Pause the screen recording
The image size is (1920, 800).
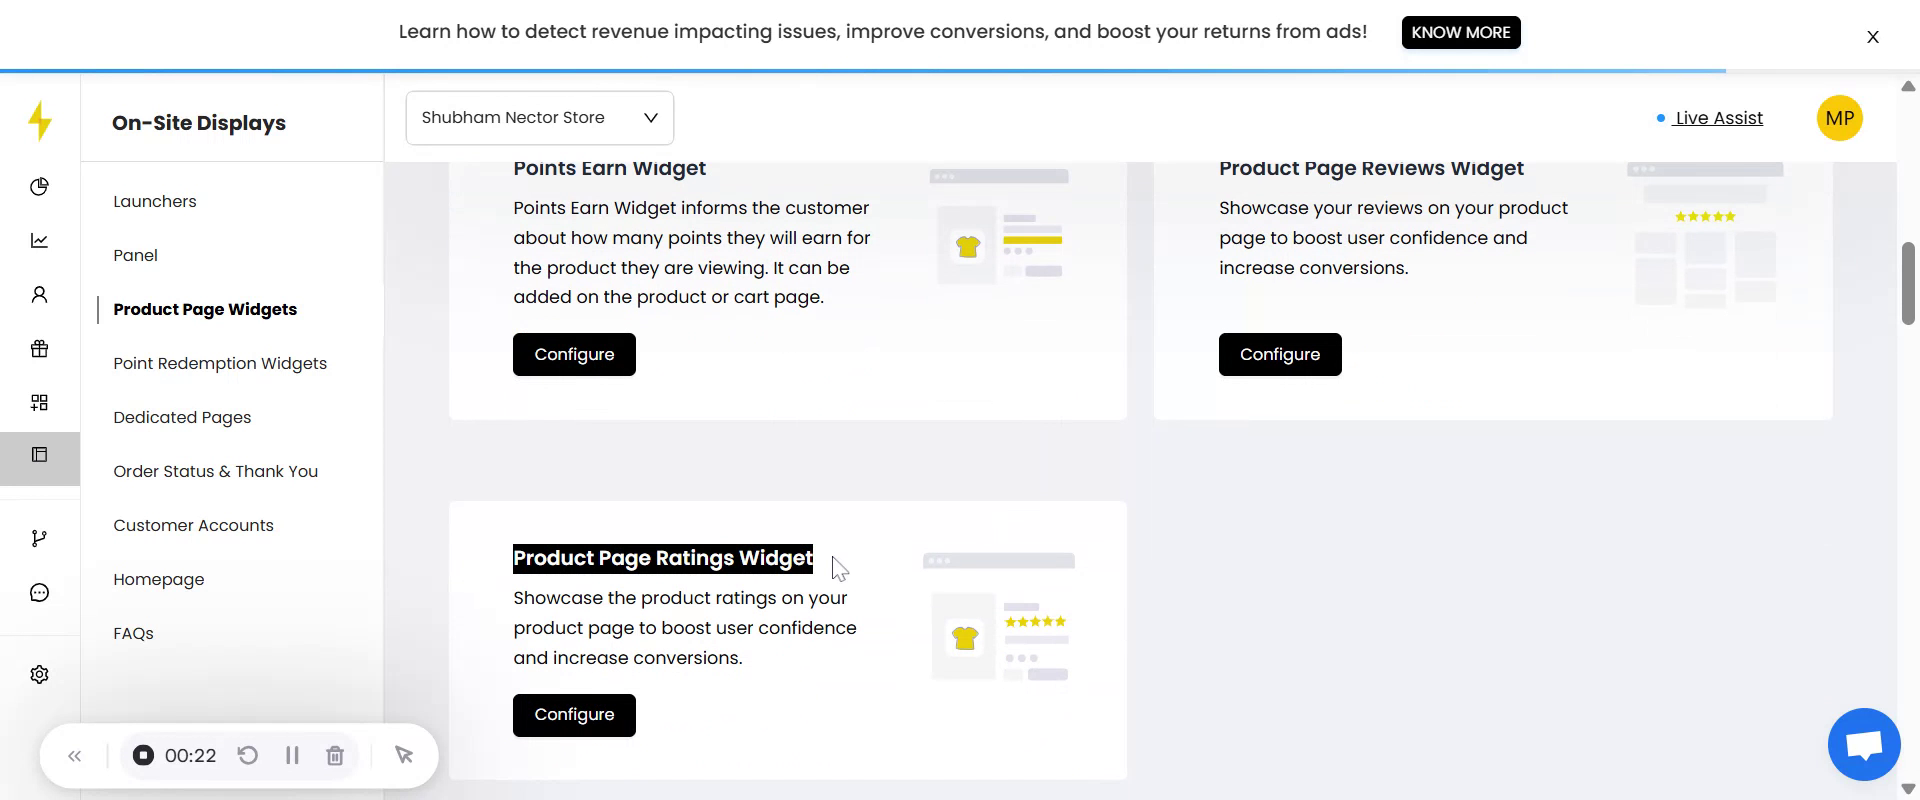point(292,756)
